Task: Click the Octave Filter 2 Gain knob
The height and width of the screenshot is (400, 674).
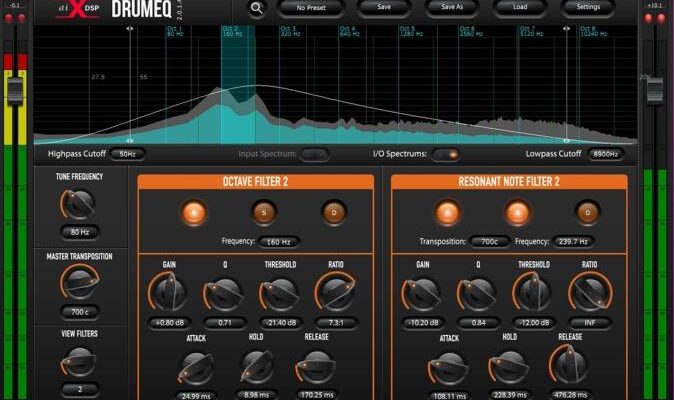Action: (x=167, y=292)
